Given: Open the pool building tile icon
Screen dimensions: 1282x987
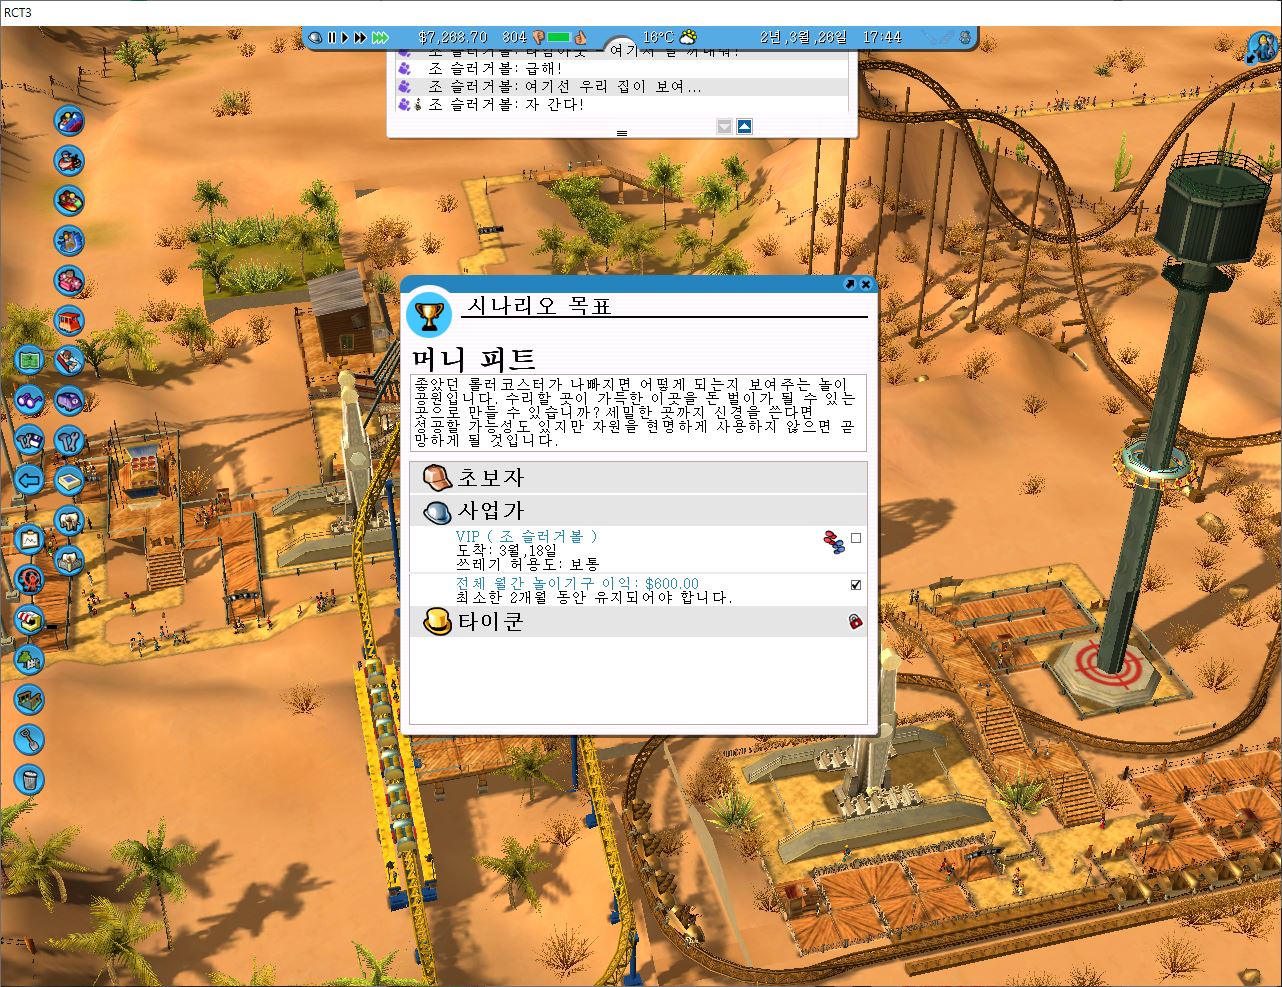Looking at the screenshot, I should (x=68, y=480).
